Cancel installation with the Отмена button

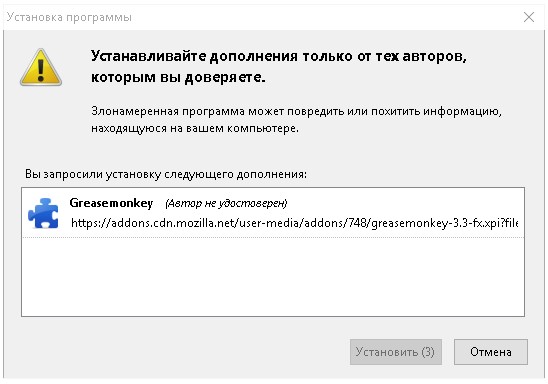tap(491, 352)
